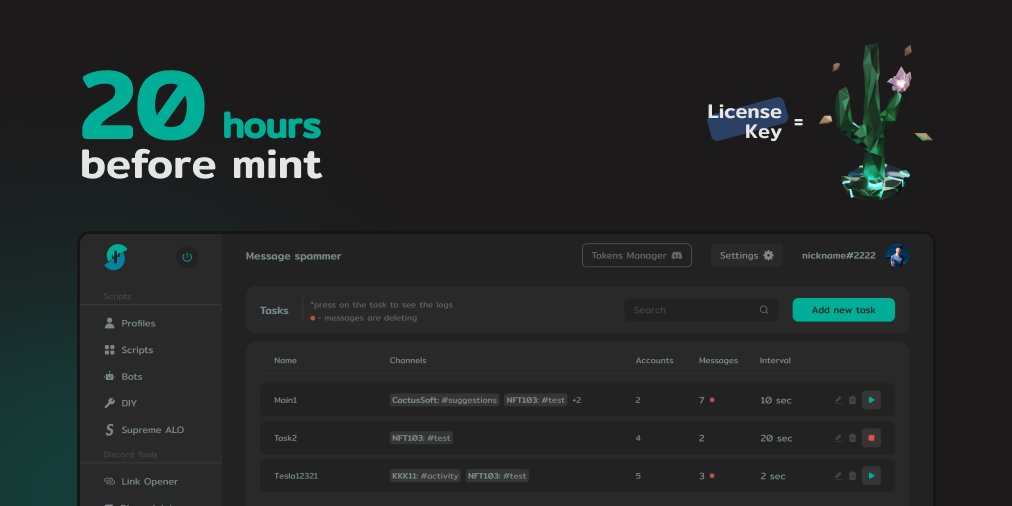This screenshot has width=1012, height=506.
Task: Click Add new task button
Action: (x=844, y=310)
